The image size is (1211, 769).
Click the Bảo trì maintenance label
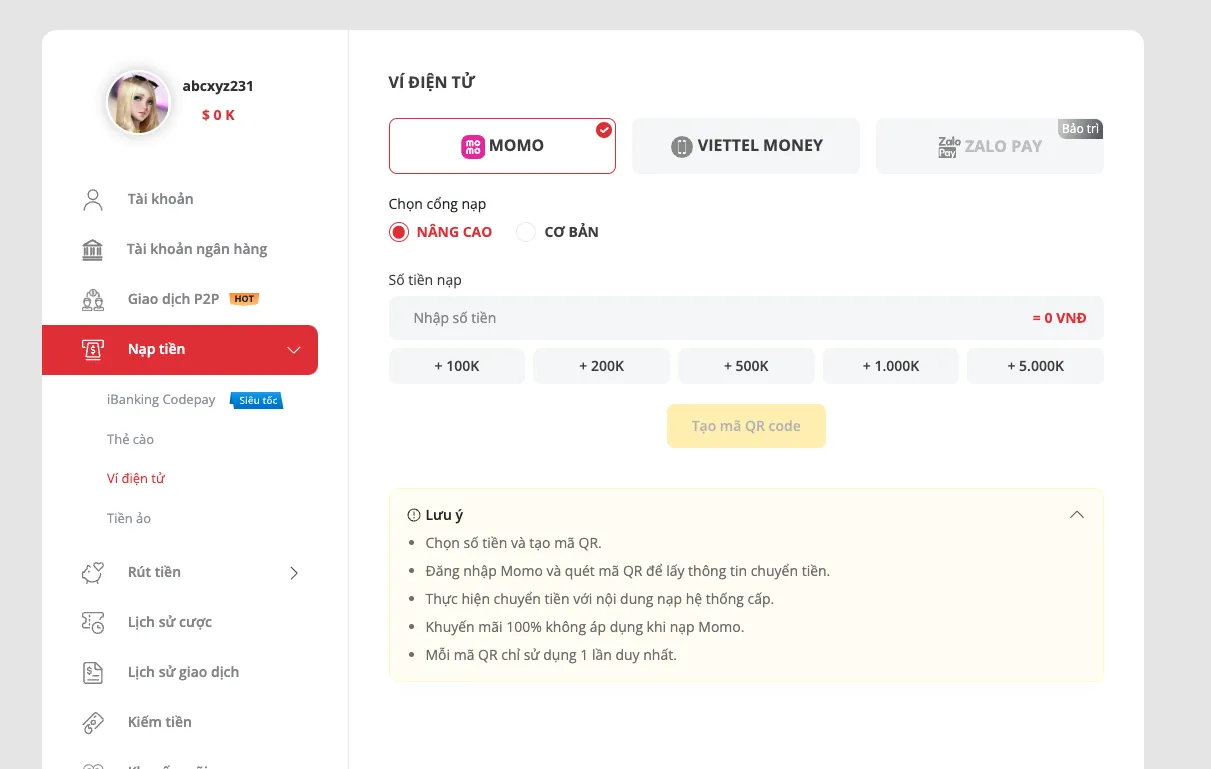[x=1081, y=129]
